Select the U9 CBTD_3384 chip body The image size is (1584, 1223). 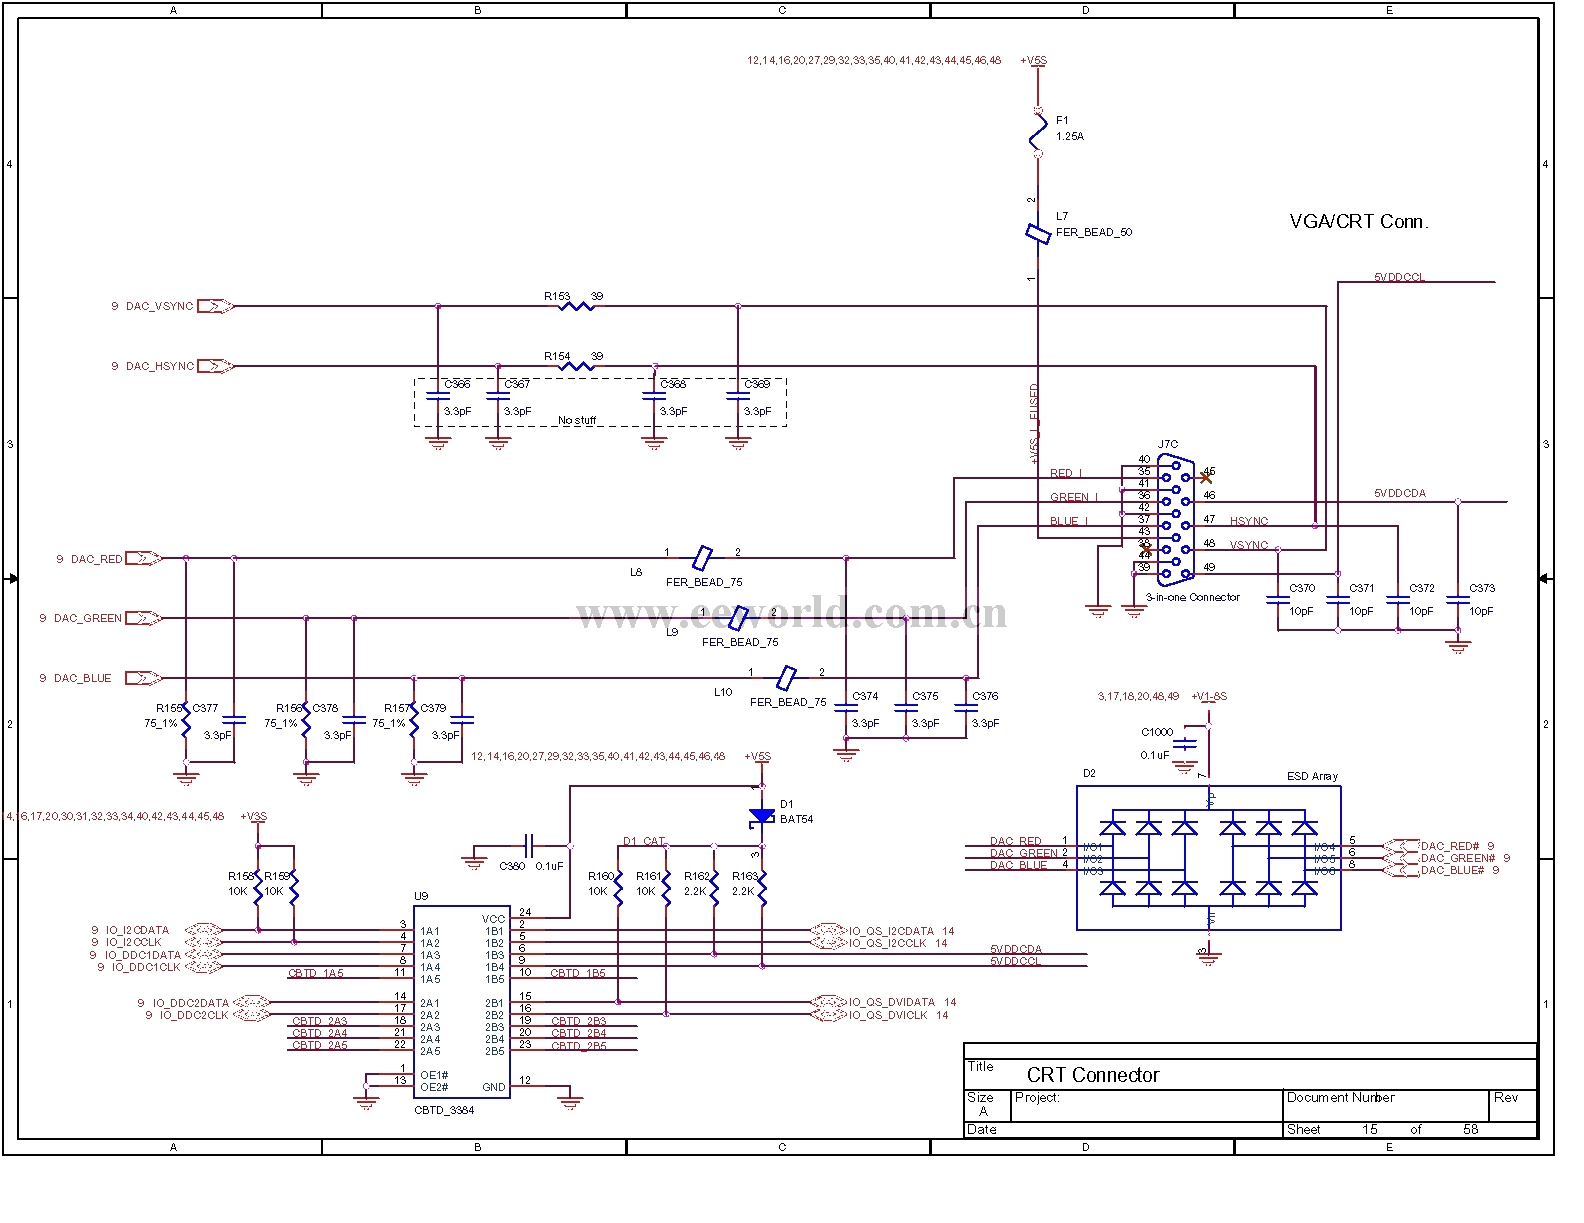(x=461, y=1002)
